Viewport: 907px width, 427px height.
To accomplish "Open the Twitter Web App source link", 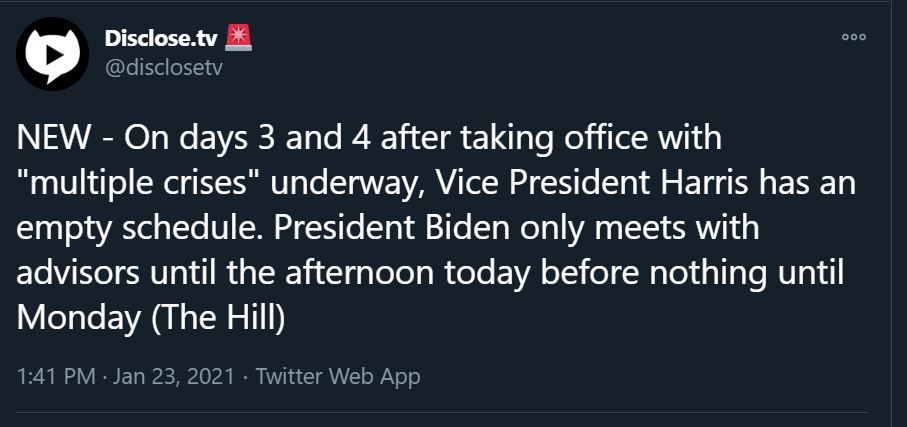I will [x=338, y=377].
